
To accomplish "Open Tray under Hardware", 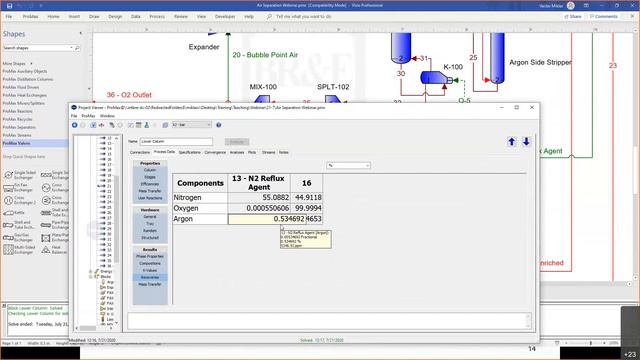I will [x=150, y=224].
